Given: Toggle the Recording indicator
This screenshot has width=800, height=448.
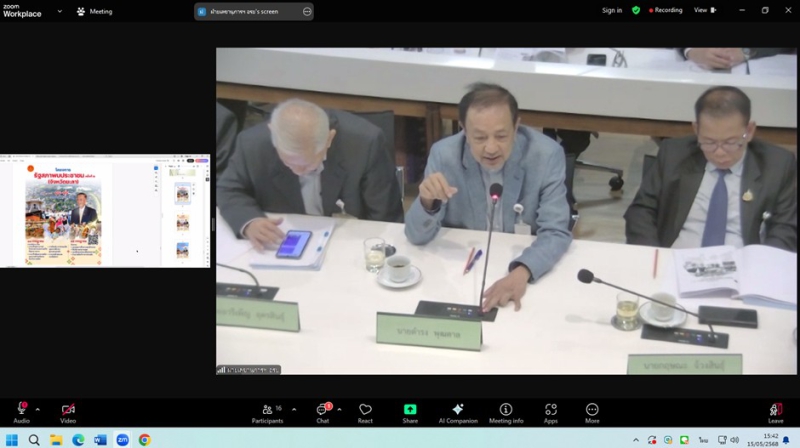Looking at the screenshot, I should (665, 10).
